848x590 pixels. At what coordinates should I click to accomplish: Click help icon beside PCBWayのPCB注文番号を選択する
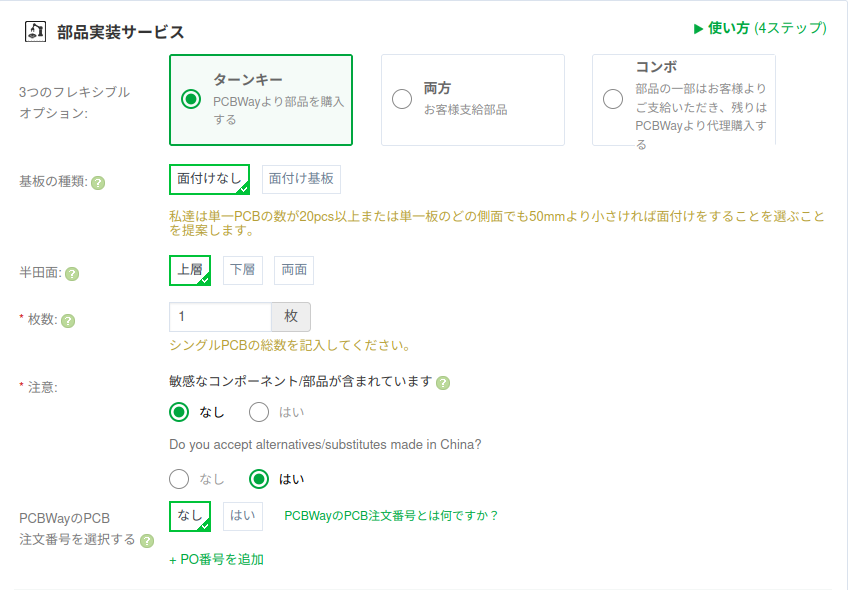pos(147,541)
